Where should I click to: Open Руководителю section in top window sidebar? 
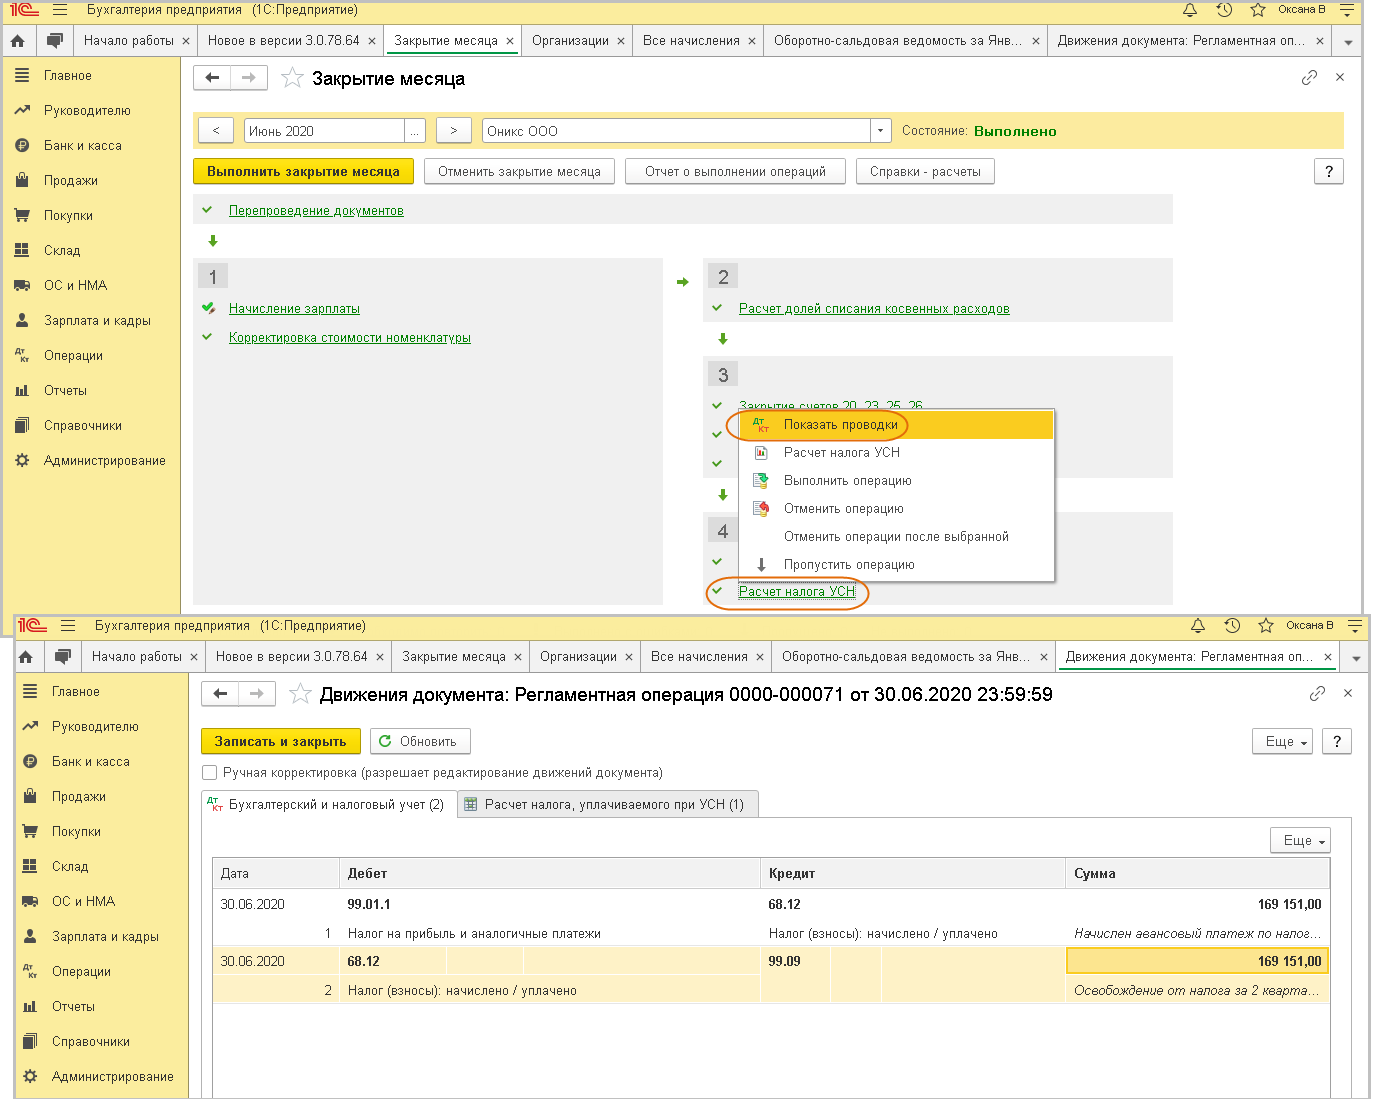pos(87,111)
